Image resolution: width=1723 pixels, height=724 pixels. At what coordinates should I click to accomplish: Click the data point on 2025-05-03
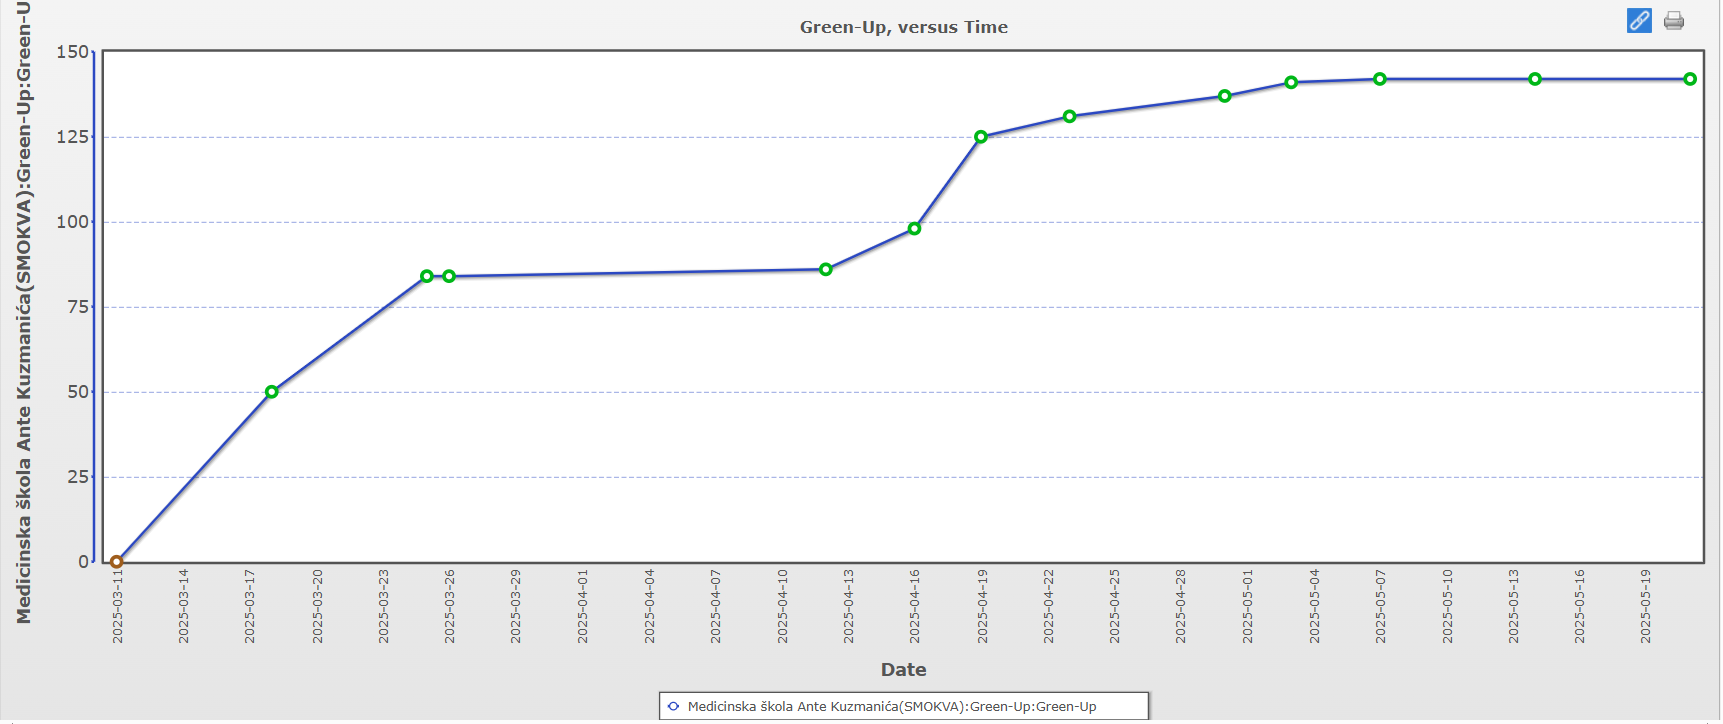coord(1291,82)
